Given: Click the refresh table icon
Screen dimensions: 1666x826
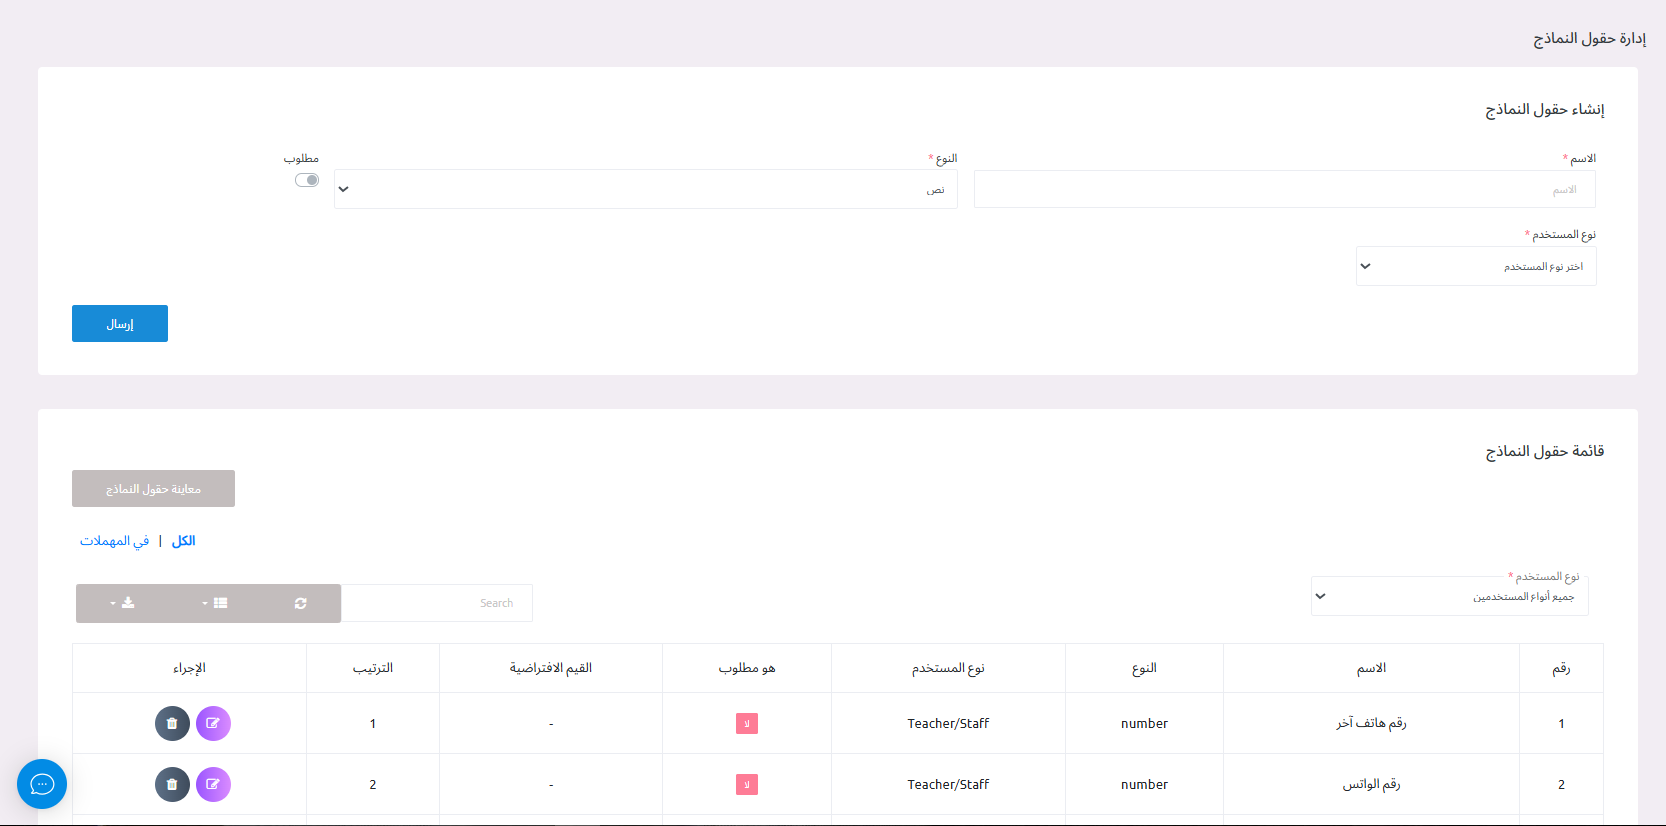Looking at the screenshot, I should click(300, 604).
